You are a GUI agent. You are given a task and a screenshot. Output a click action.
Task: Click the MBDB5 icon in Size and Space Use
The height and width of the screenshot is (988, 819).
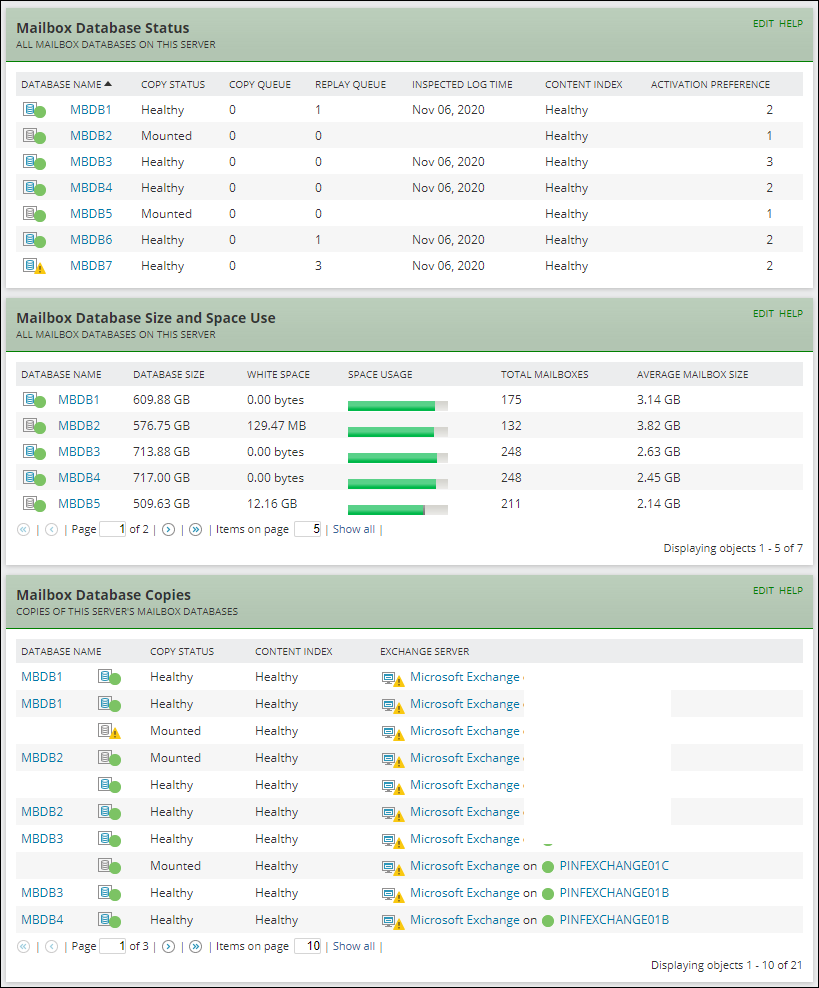tap(34, 504)
